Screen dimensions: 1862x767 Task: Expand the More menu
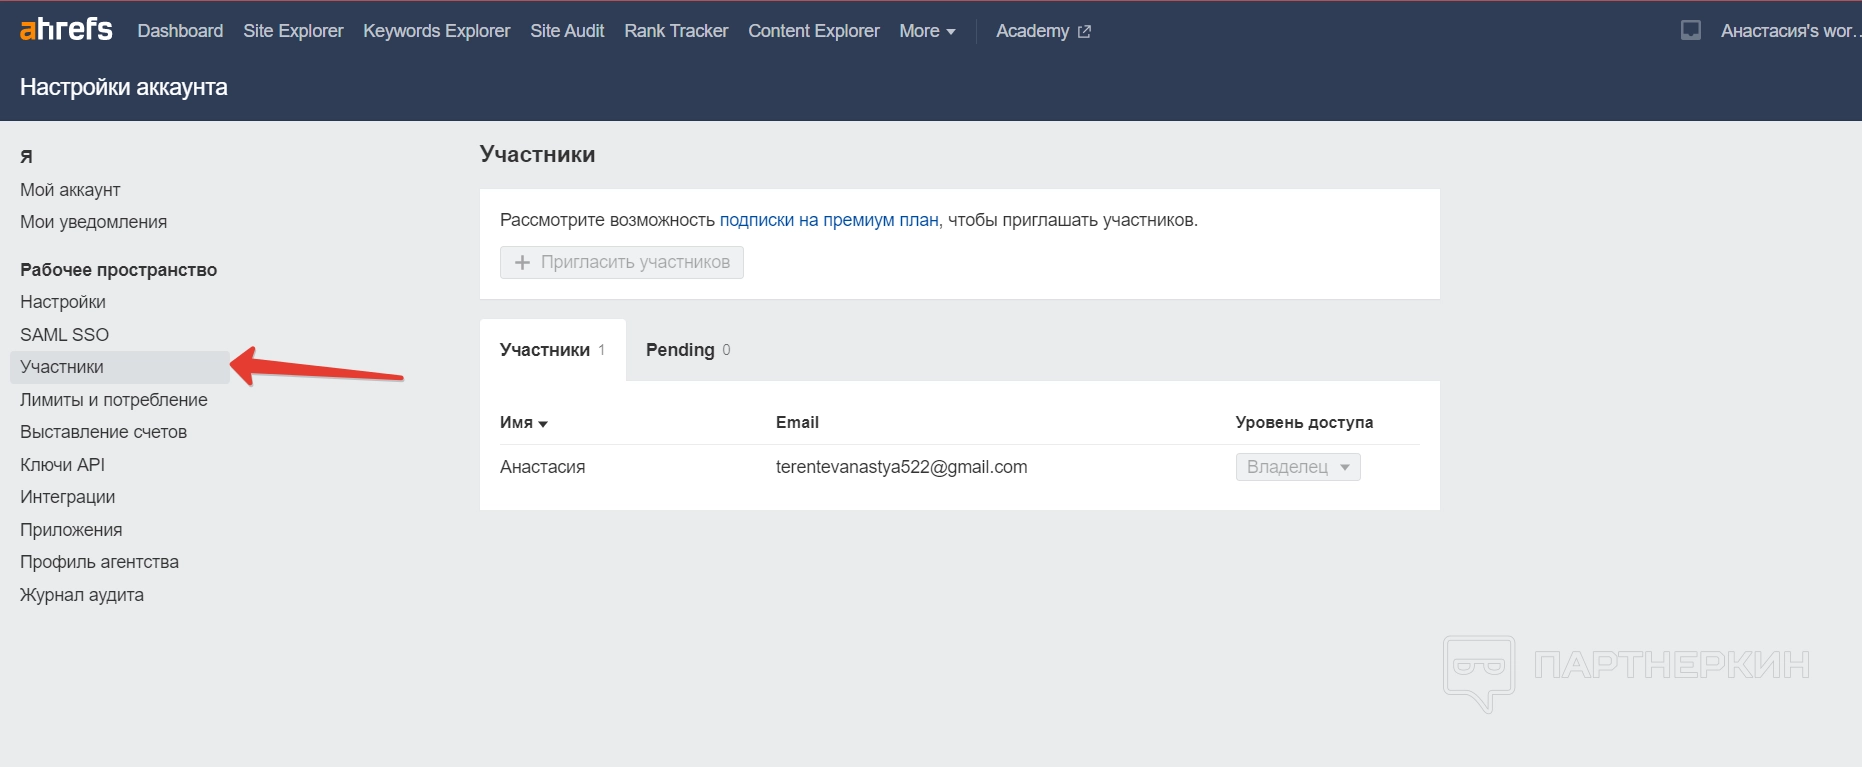tap(926, 31)
